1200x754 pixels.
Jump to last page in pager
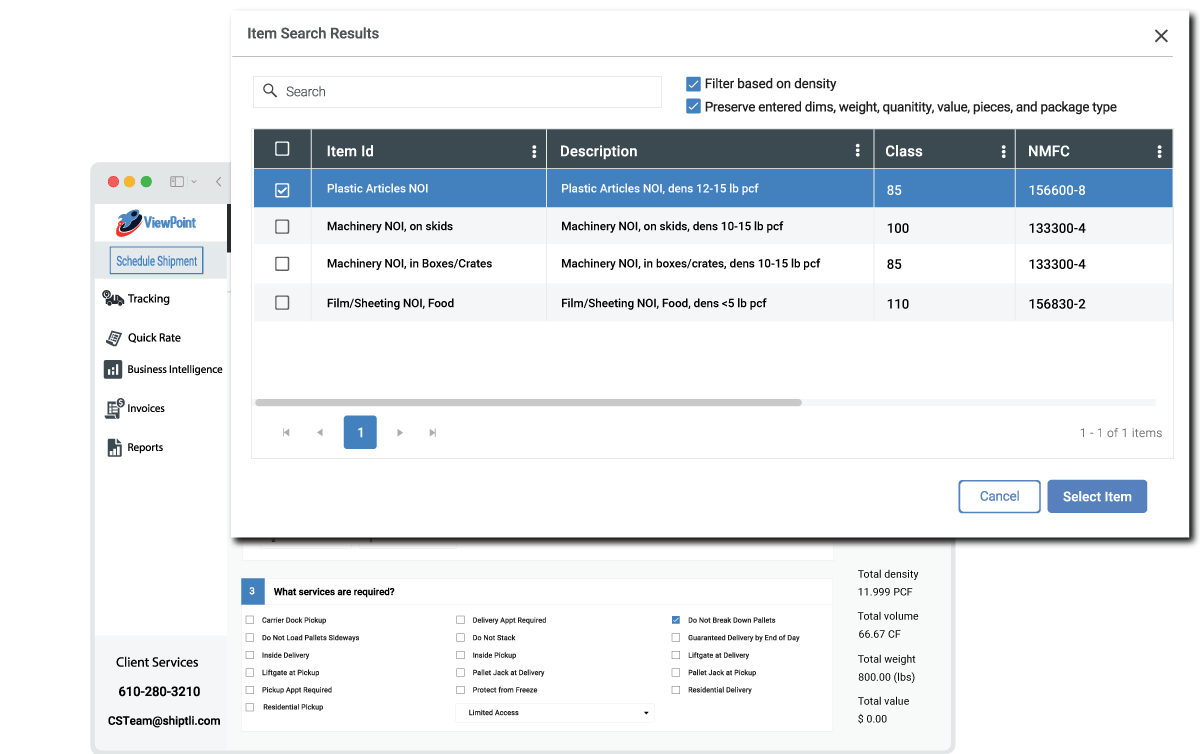[433, 433]
